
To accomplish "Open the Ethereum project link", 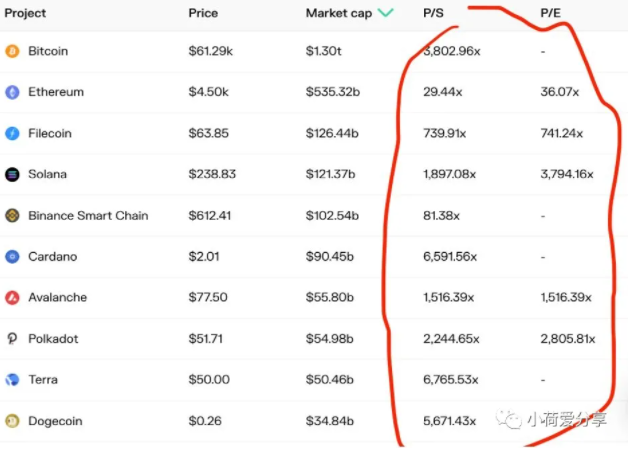I will [x=56, y=92].
